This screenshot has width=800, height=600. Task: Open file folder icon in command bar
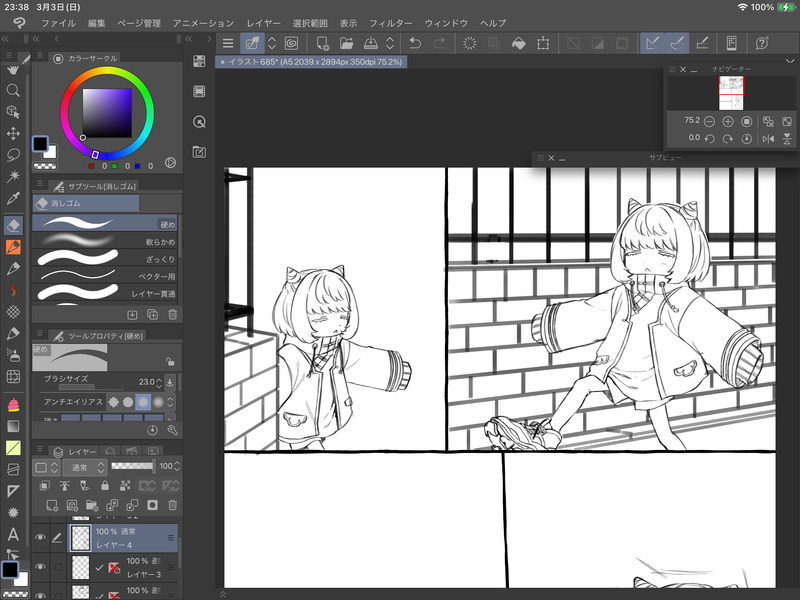click(346, 43)
